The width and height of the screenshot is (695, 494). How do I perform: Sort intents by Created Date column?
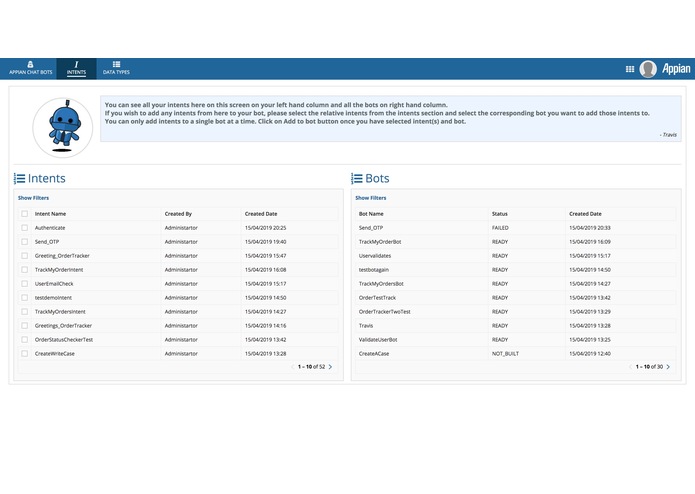[261, 214]
